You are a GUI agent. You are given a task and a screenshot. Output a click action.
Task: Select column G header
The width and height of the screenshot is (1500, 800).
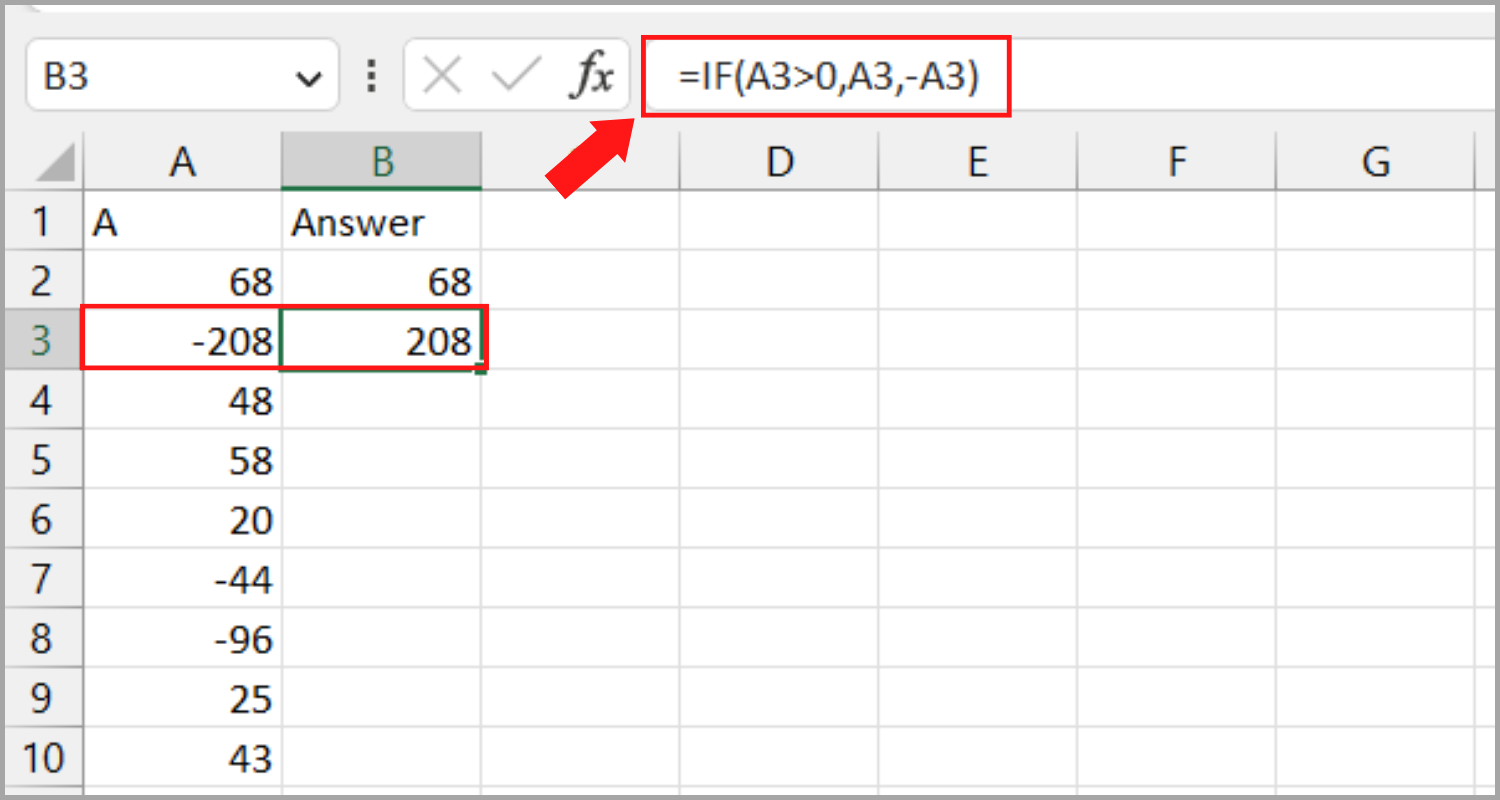pyautogui.click(x=1376, y=161)
